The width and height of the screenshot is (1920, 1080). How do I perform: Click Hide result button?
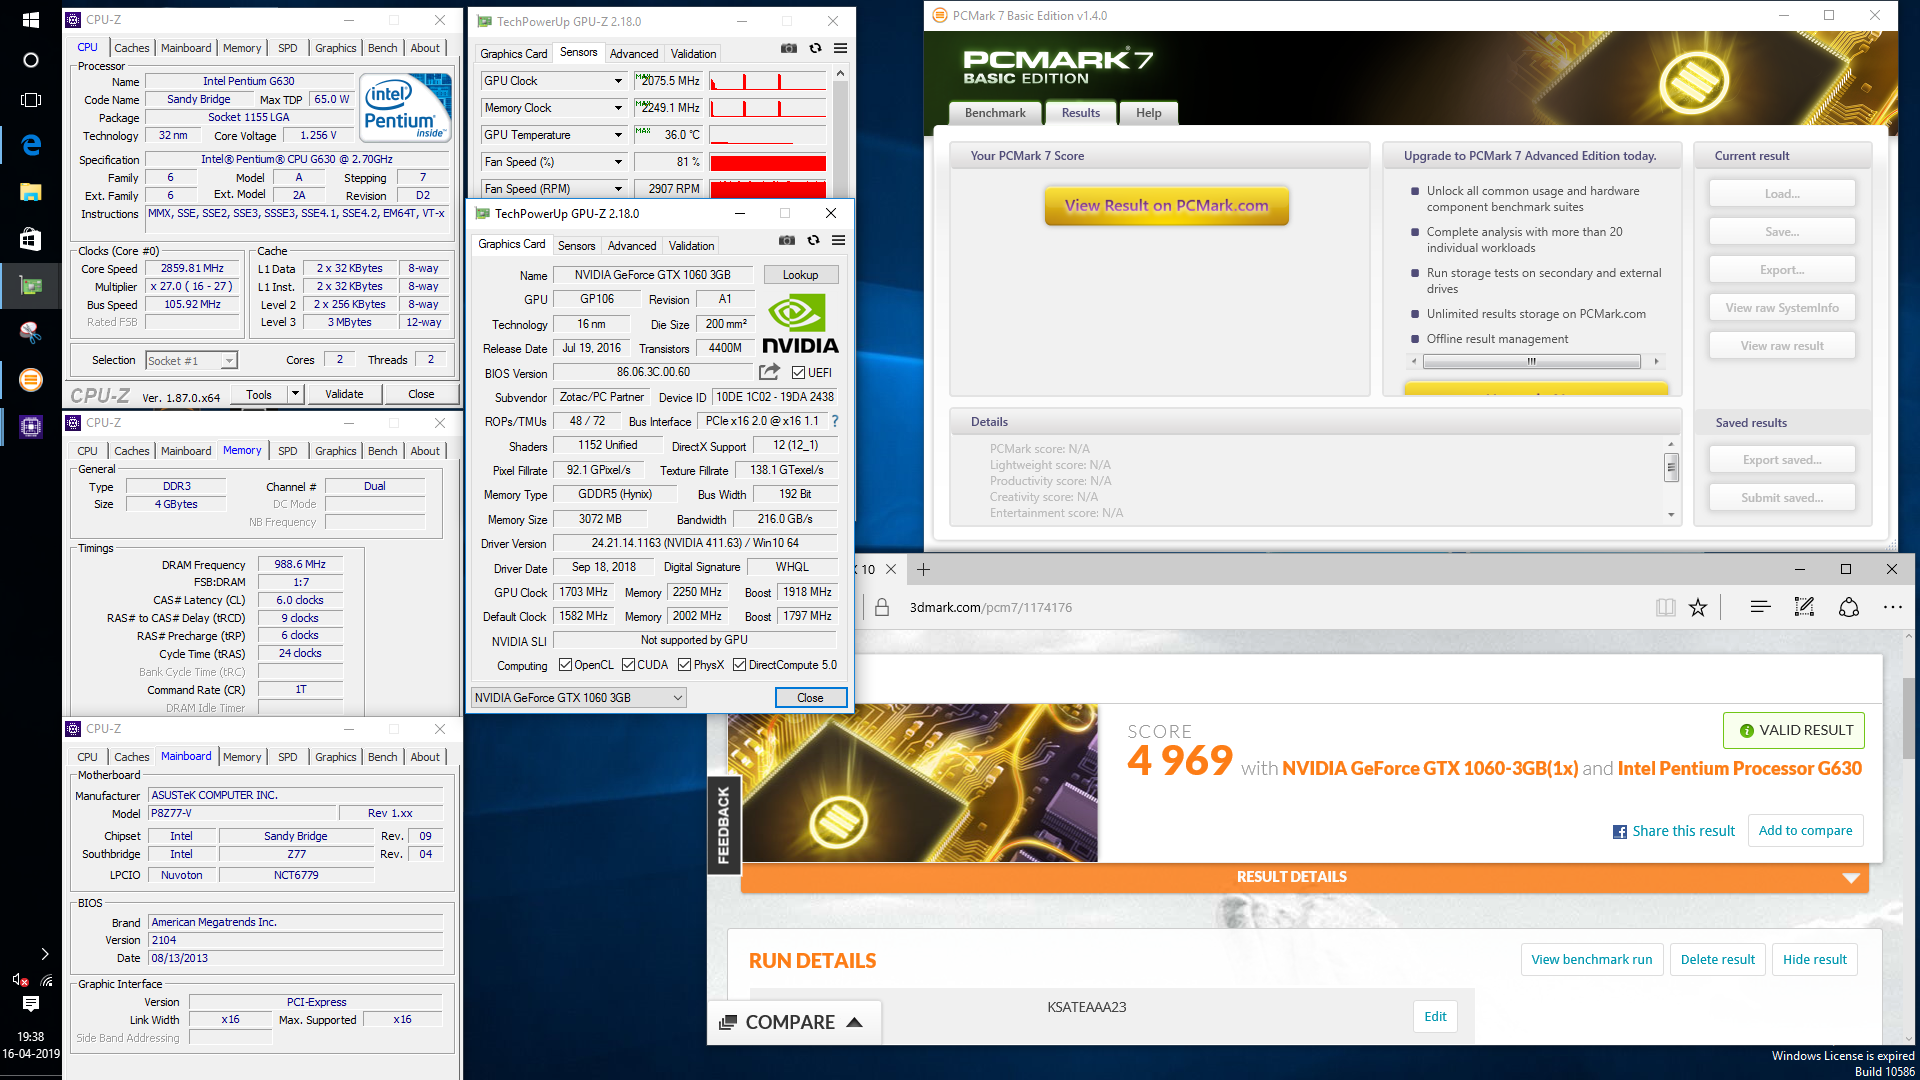[1814, 959]
